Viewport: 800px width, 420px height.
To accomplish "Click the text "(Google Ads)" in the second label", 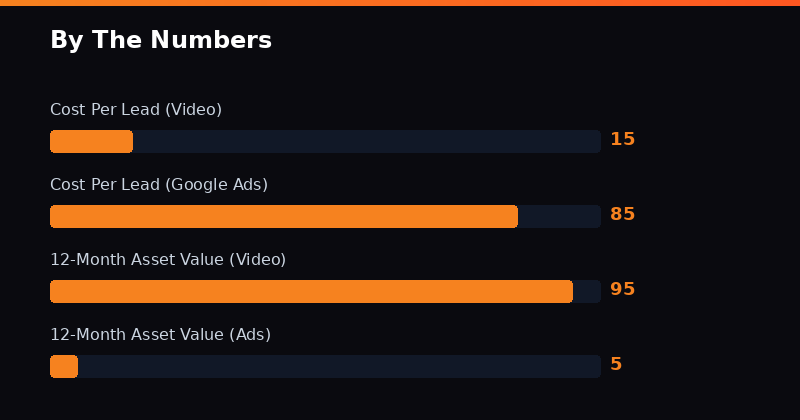I will 216,185.
